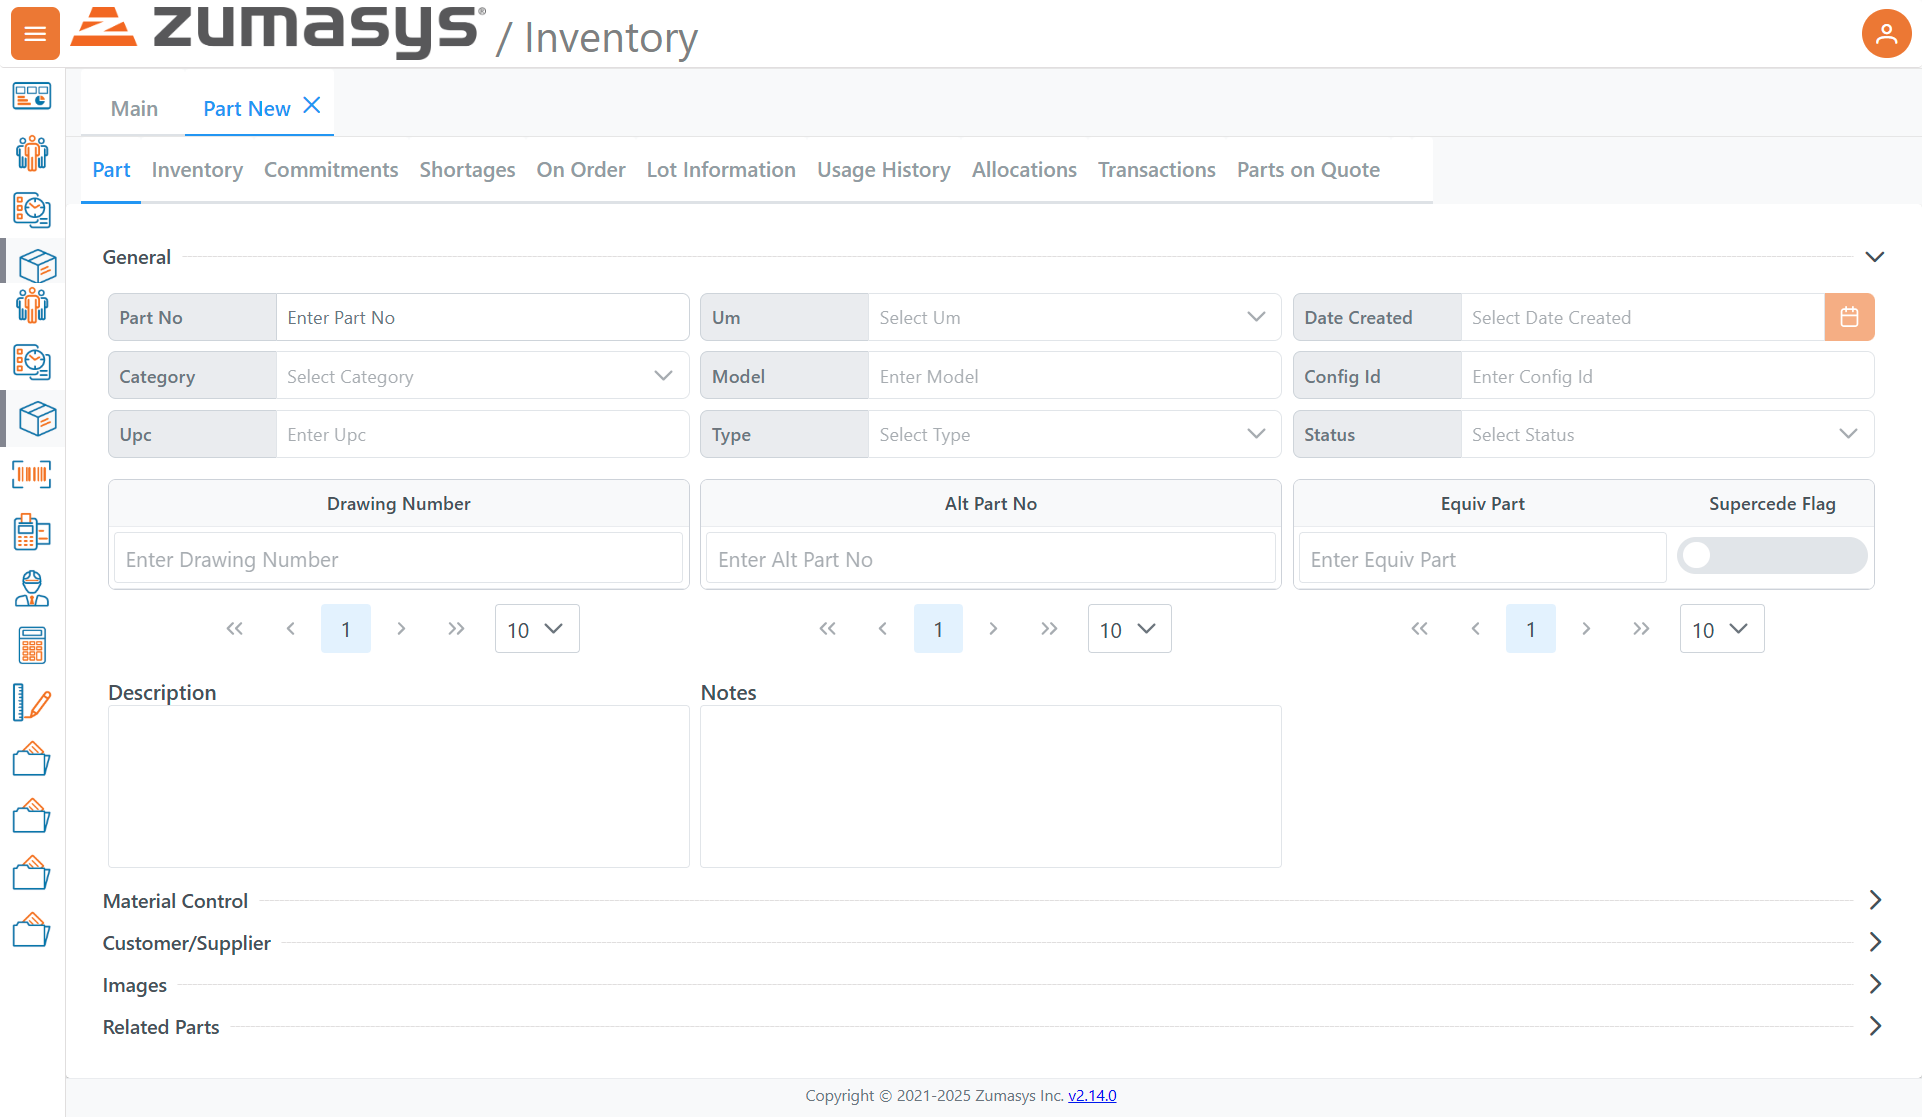Open the worker with hard hat icon
This screenshot has width=1922, height=1117.
pyautogui.click(x=32, y=589)
